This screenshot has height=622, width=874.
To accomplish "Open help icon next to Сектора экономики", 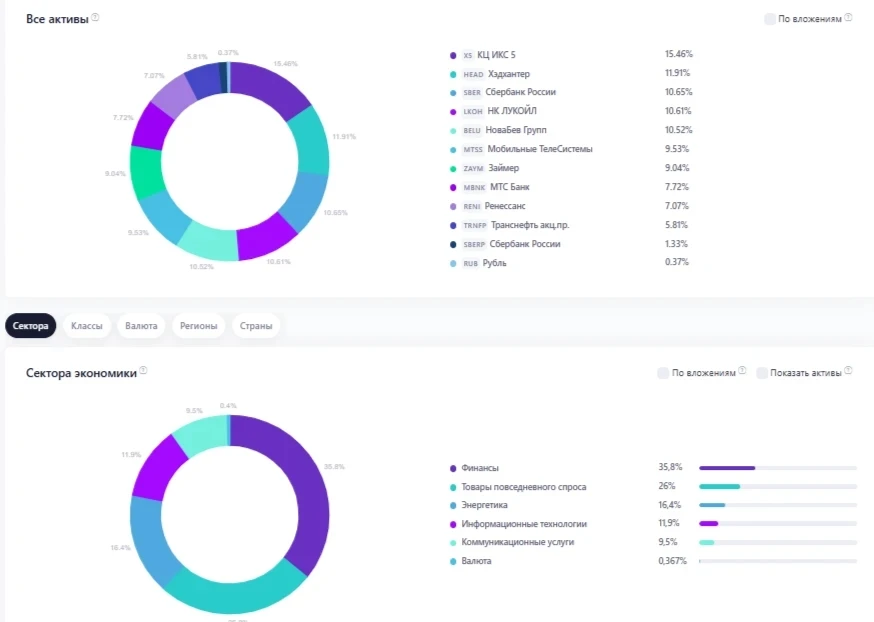I will tap(143, 370).
